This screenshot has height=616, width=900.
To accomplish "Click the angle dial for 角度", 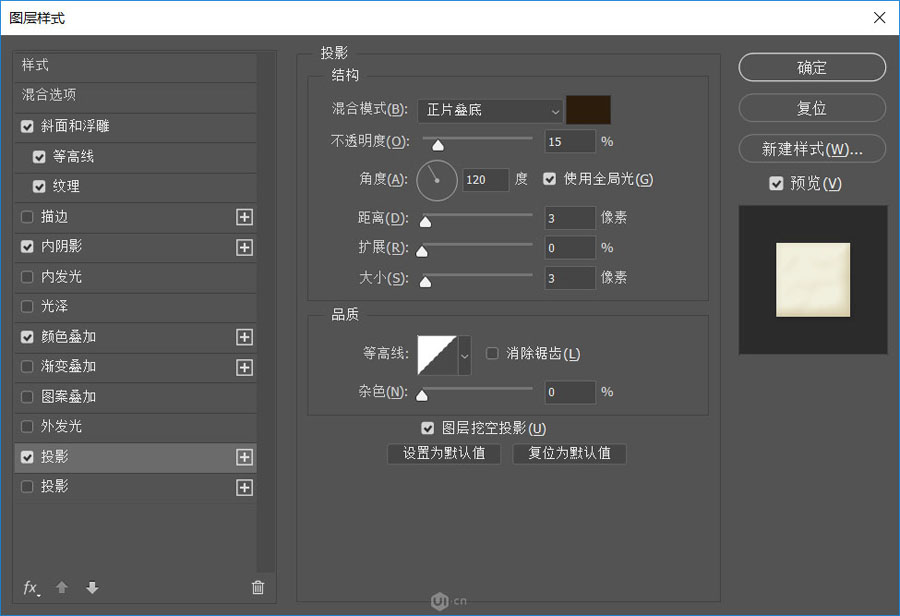I will click(x=437, y=180).
